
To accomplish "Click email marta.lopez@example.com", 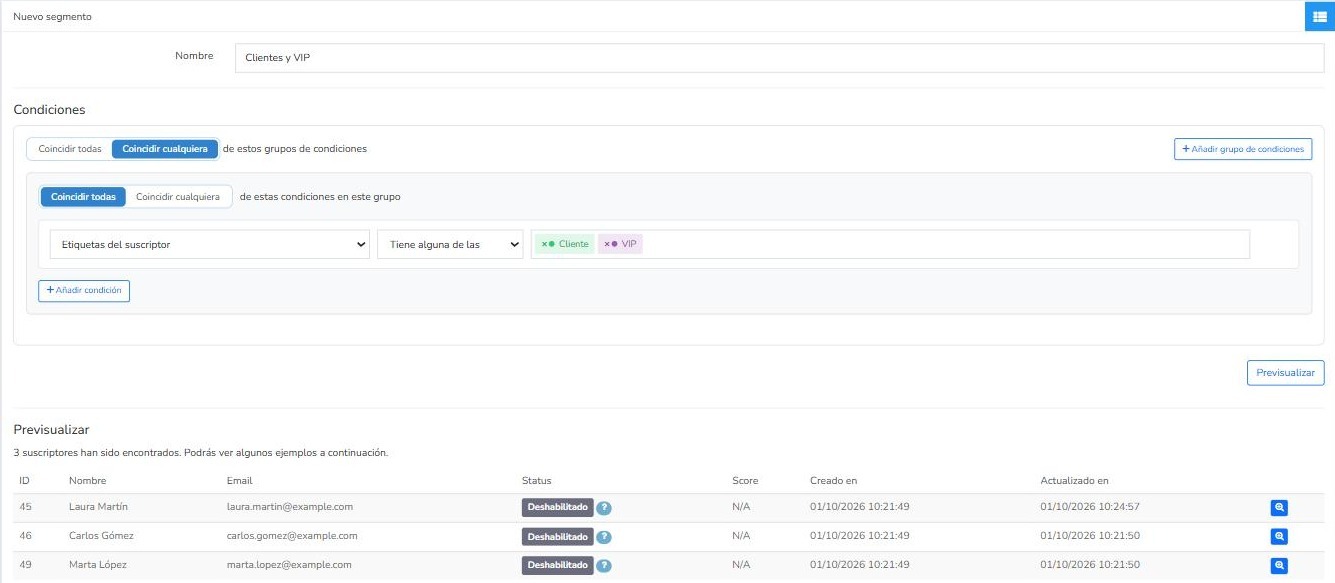I will (x=289, y=565).
